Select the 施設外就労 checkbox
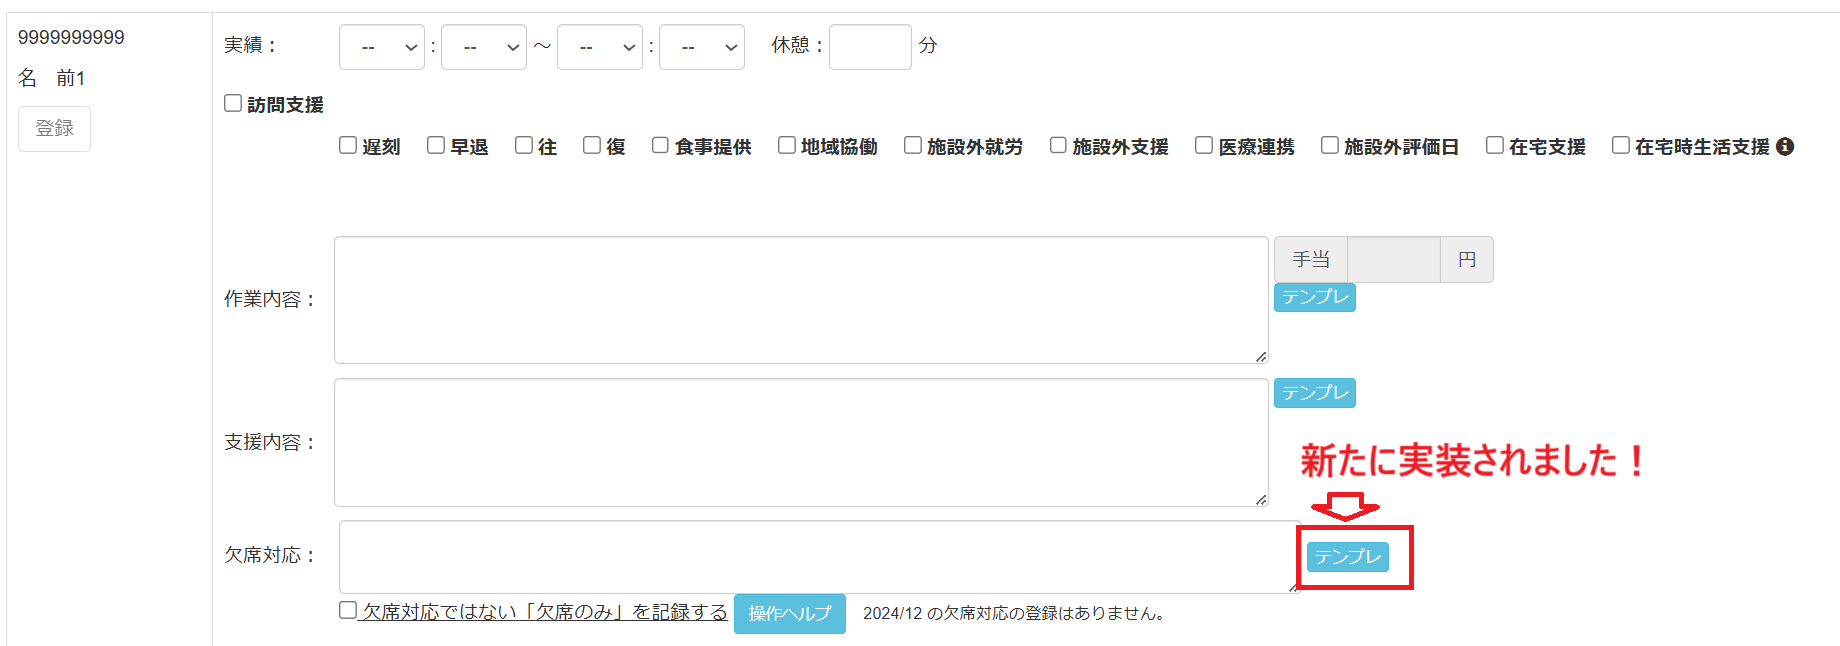 (913, 146)
